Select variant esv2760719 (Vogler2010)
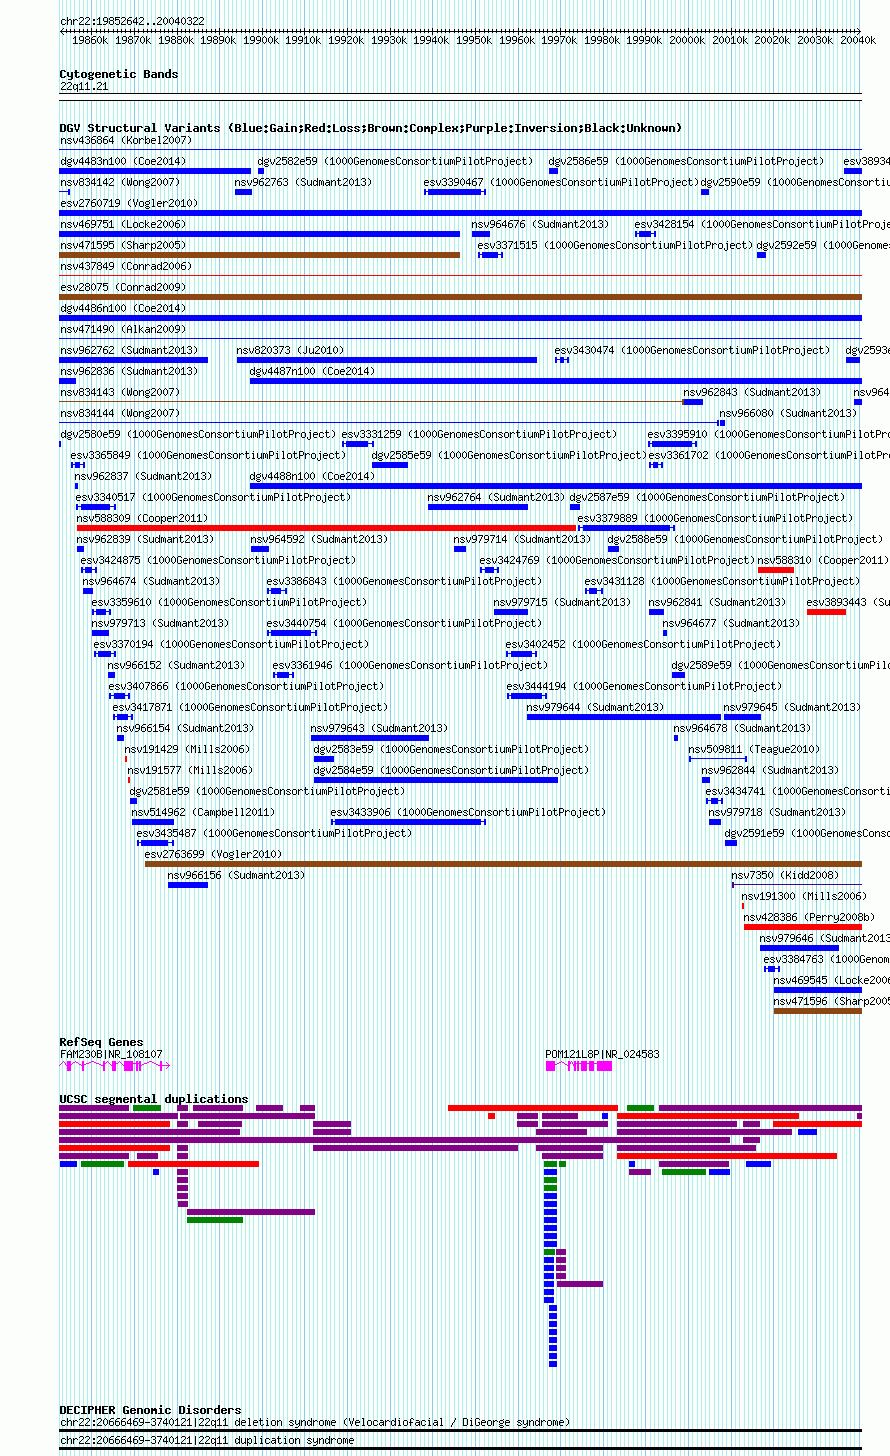The width and height of the screenshot is (890, 1456). tap(460, 213)
